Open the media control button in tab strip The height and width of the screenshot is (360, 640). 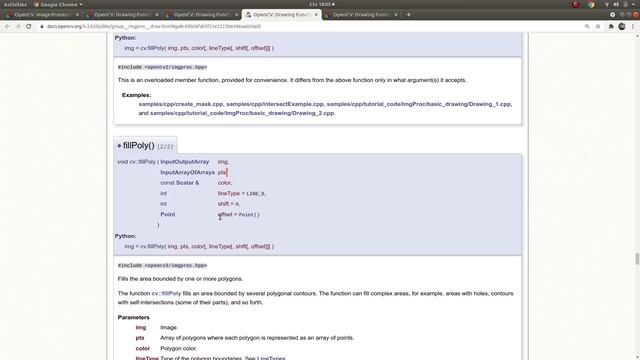click(612, 15)
